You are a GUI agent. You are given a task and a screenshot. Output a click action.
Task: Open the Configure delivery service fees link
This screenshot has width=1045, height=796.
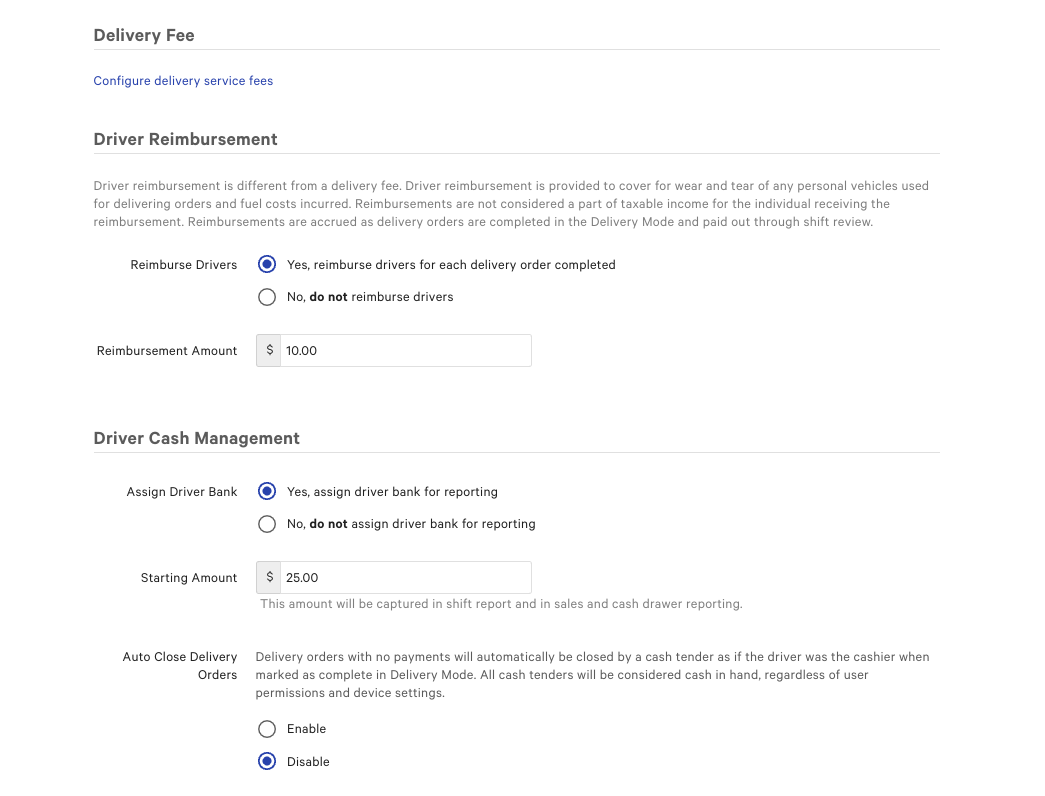pyautogui.click(x=182, y=80)
